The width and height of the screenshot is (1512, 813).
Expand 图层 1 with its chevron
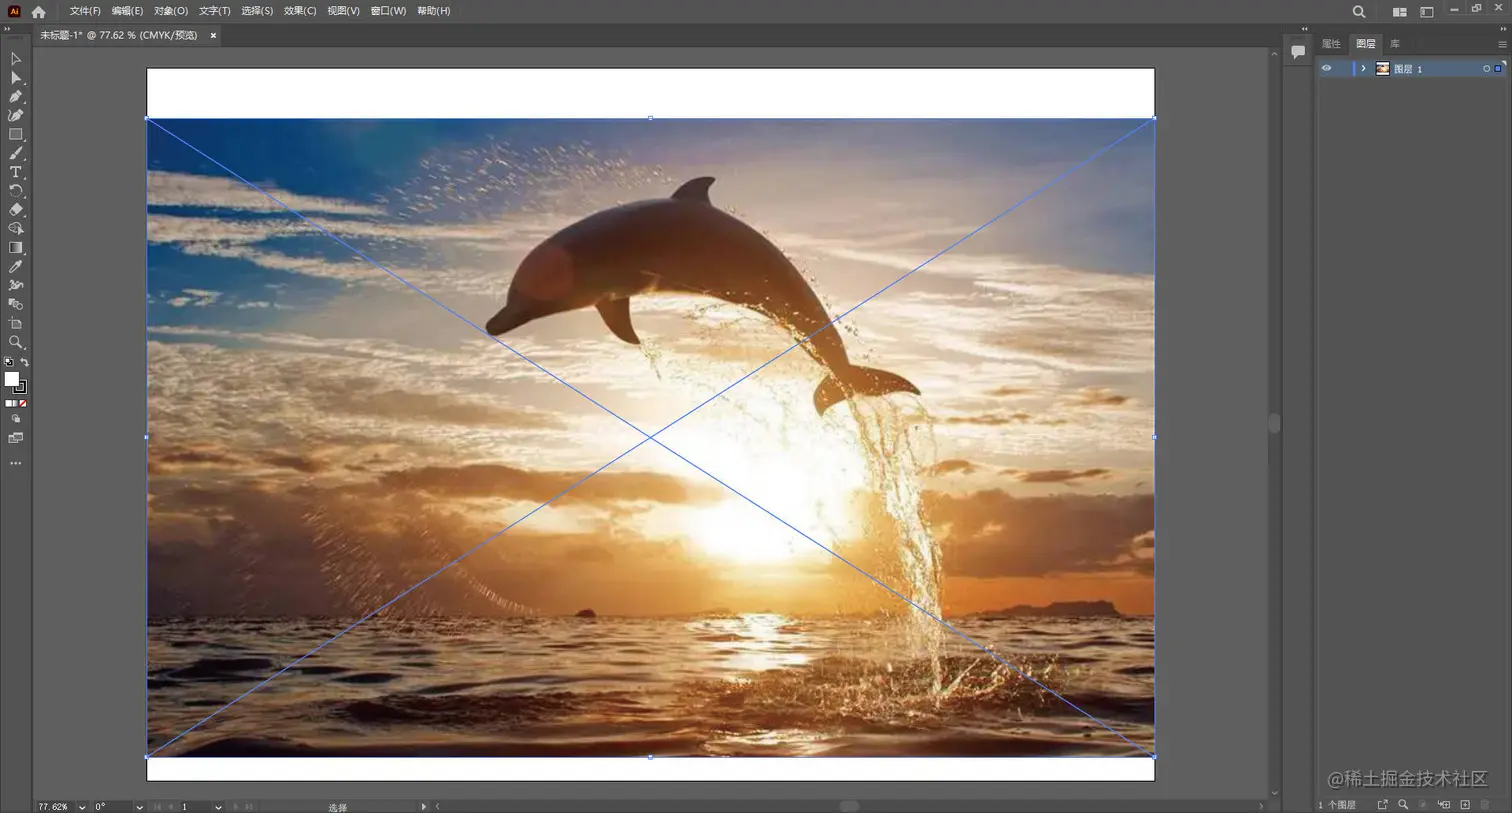[1363, 69]
